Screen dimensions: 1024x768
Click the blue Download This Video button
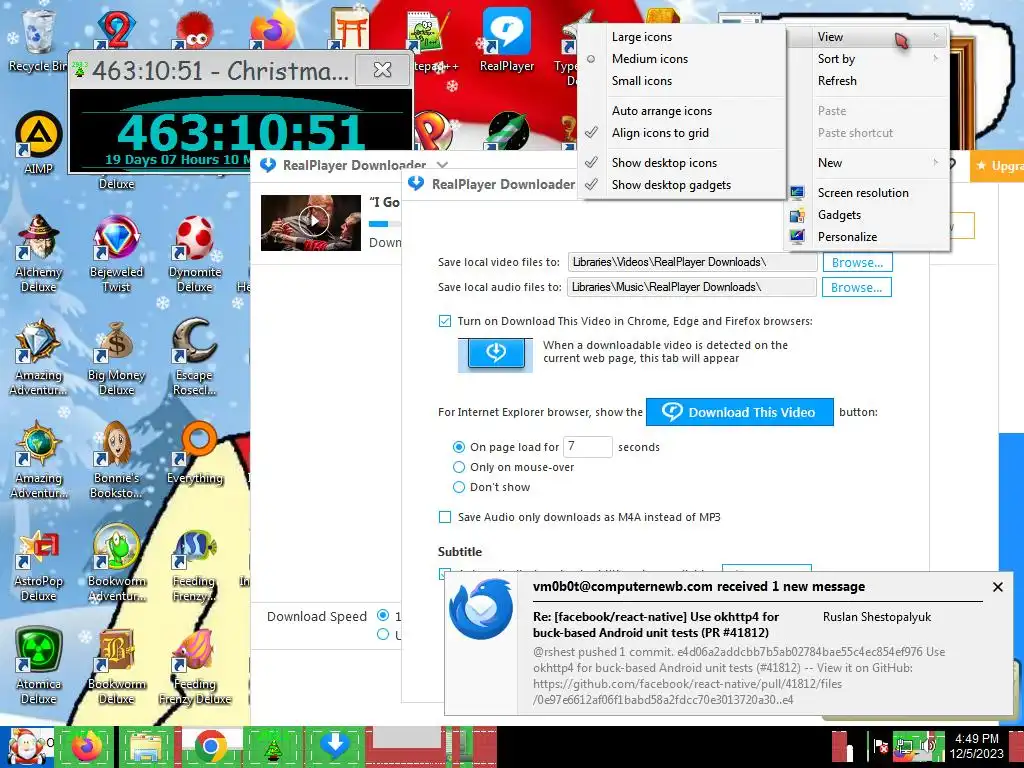(739, 412)
